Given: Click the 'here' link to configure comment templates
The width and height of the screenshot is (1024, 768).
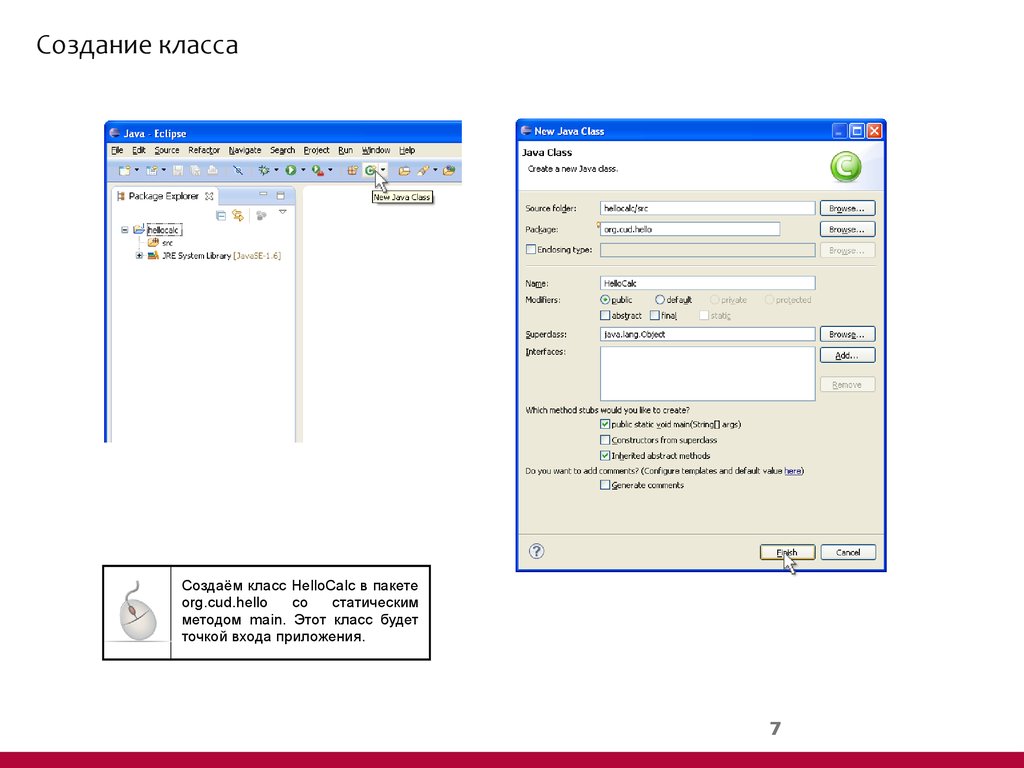Looking at the screenshot, I should (x=793, y=470).
